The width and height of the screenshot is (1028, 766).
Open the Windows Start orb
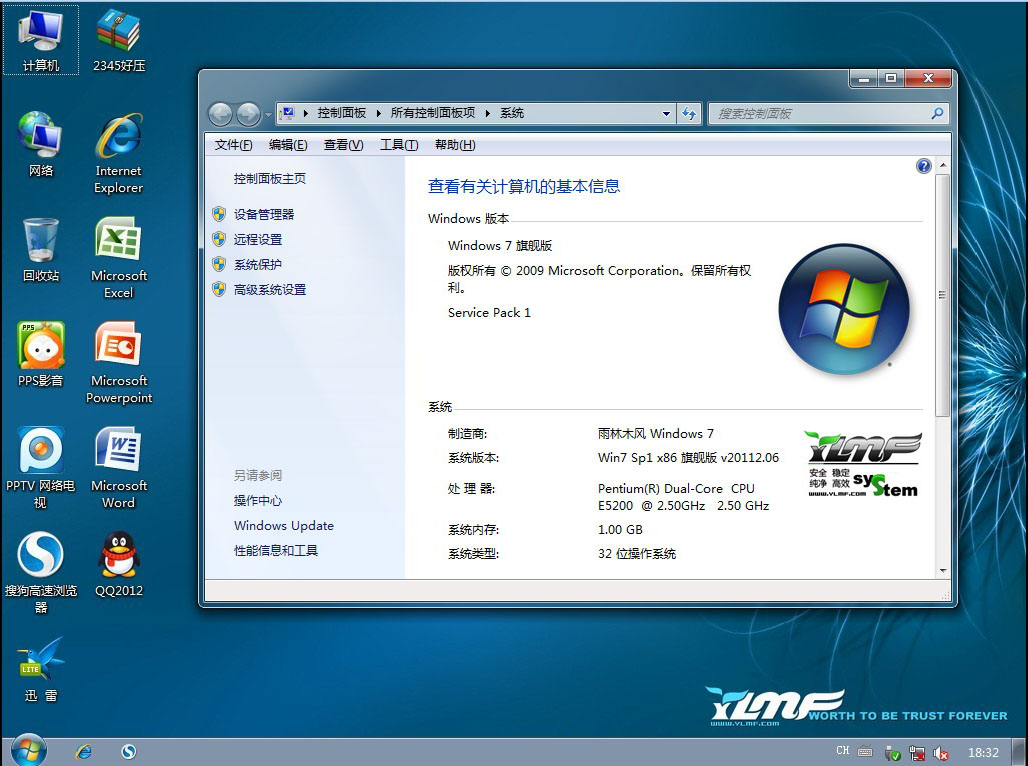coord(28,750)
